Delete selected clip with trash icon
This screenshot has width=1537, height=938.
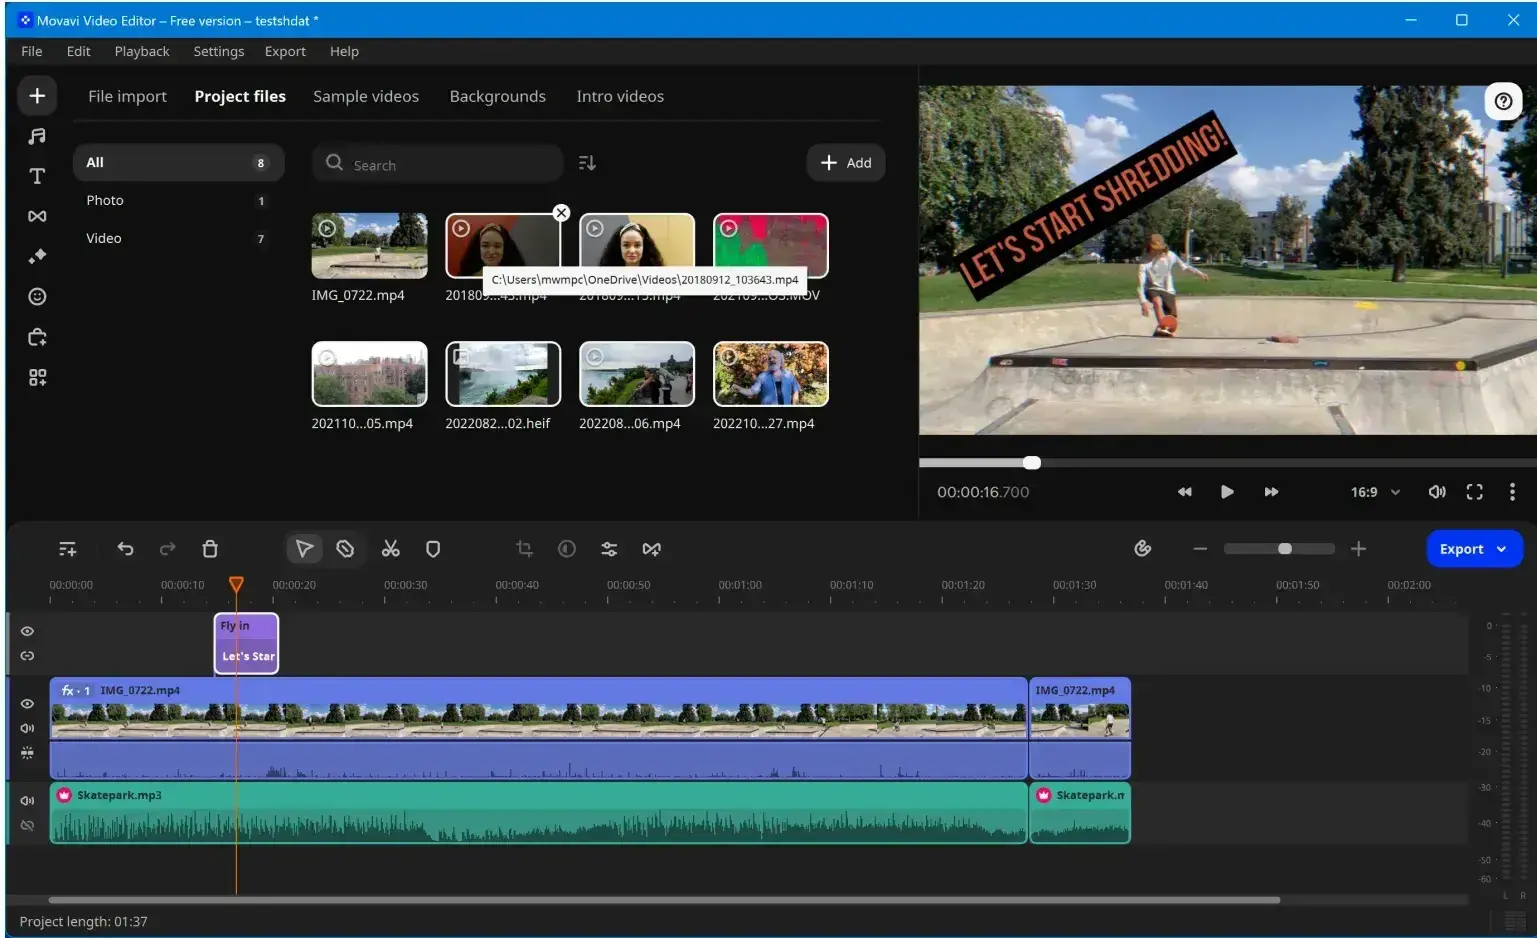tap(210, 549)
